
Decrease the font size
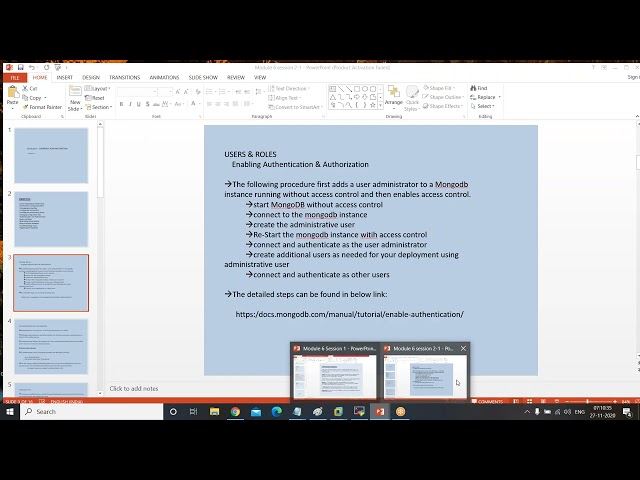tap(186, 92)
